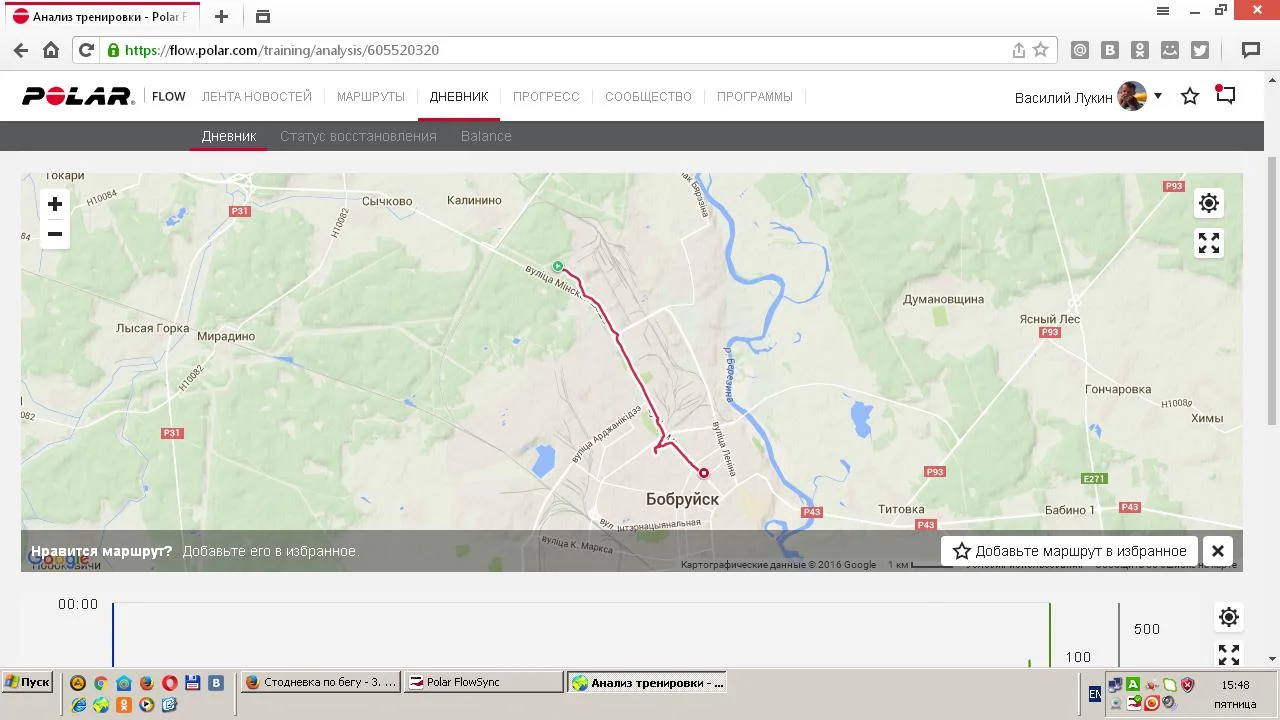Click the star icon in Polar header
This screenshot has height=720, width=1280.
pos(1190,96)
